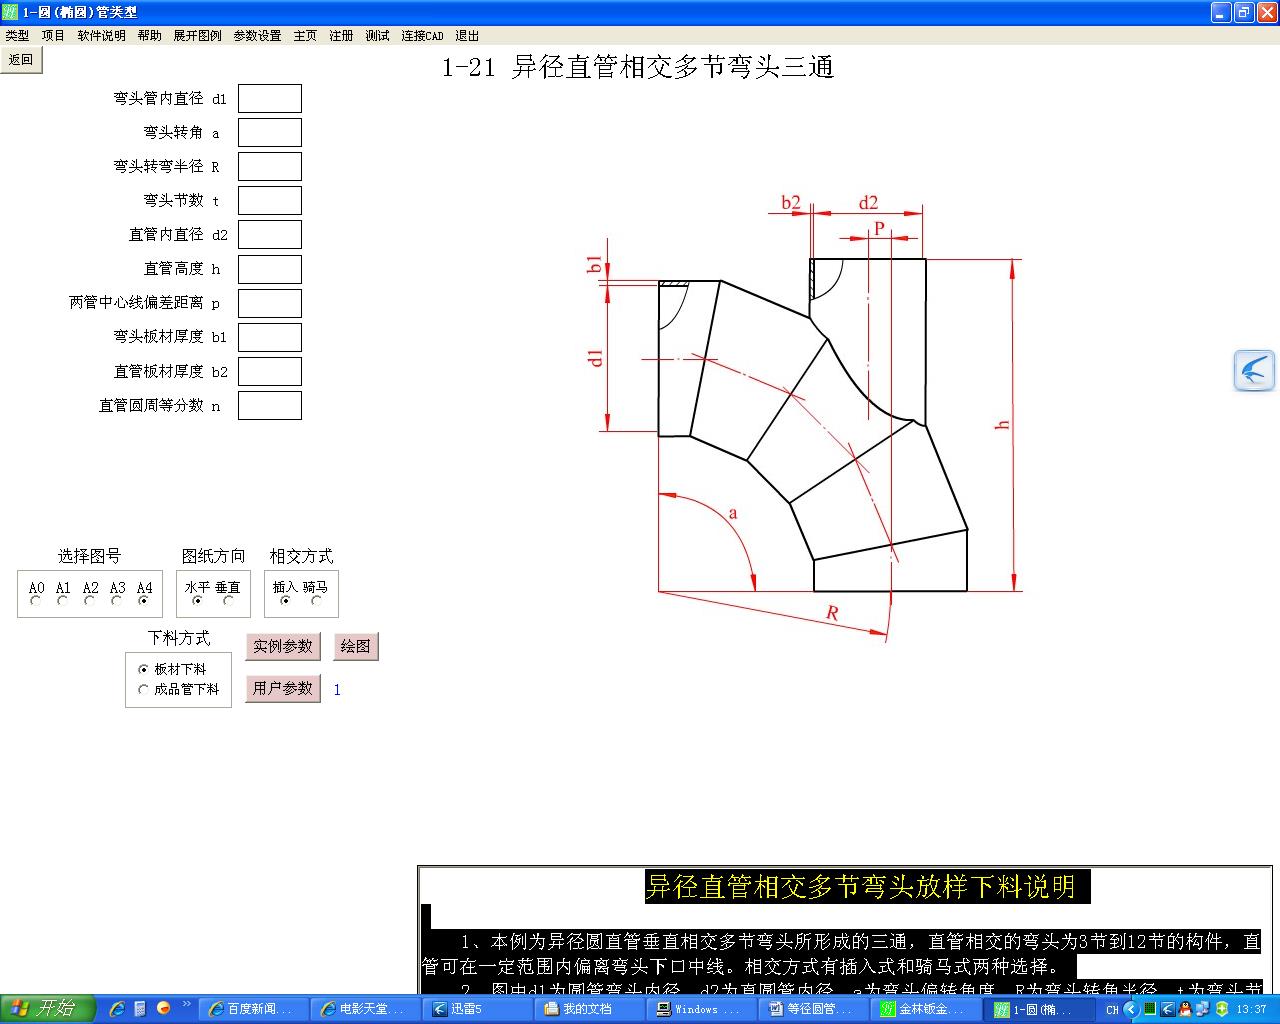Click the 返回 back button
Viewport: 1280px width, 1024px height.
tap(21, 60)
